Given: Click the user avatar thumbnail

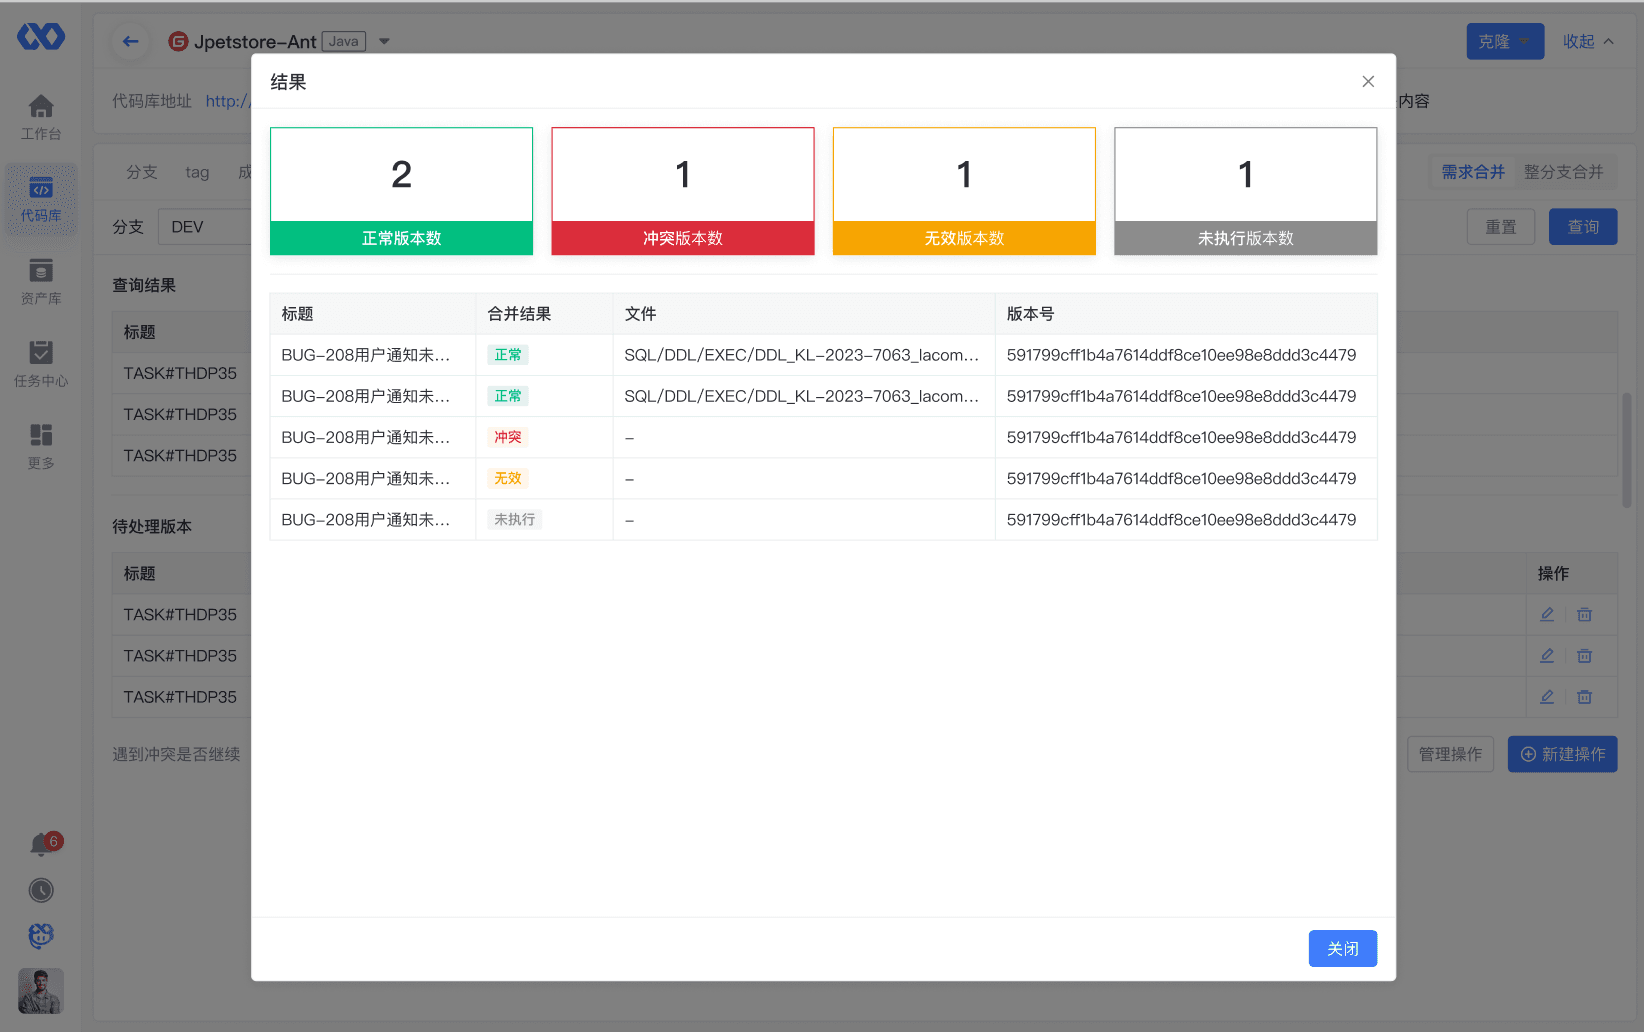Looking at the screenshot, I should click(x=41, y=990).
